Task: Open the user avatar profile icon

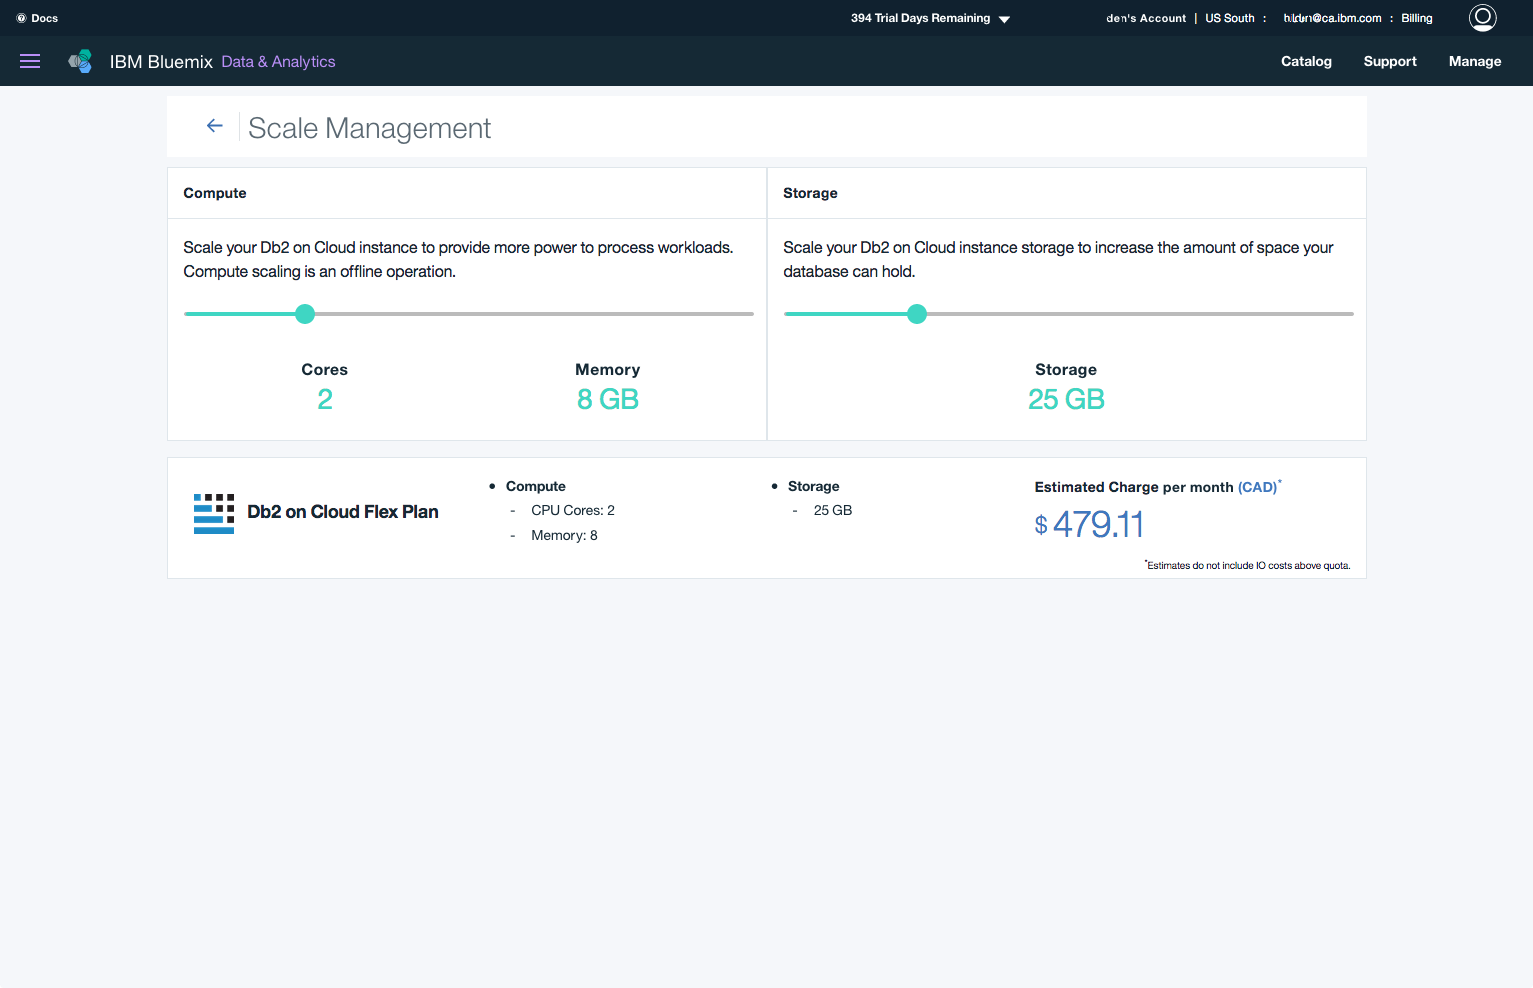Action: 1482,18
